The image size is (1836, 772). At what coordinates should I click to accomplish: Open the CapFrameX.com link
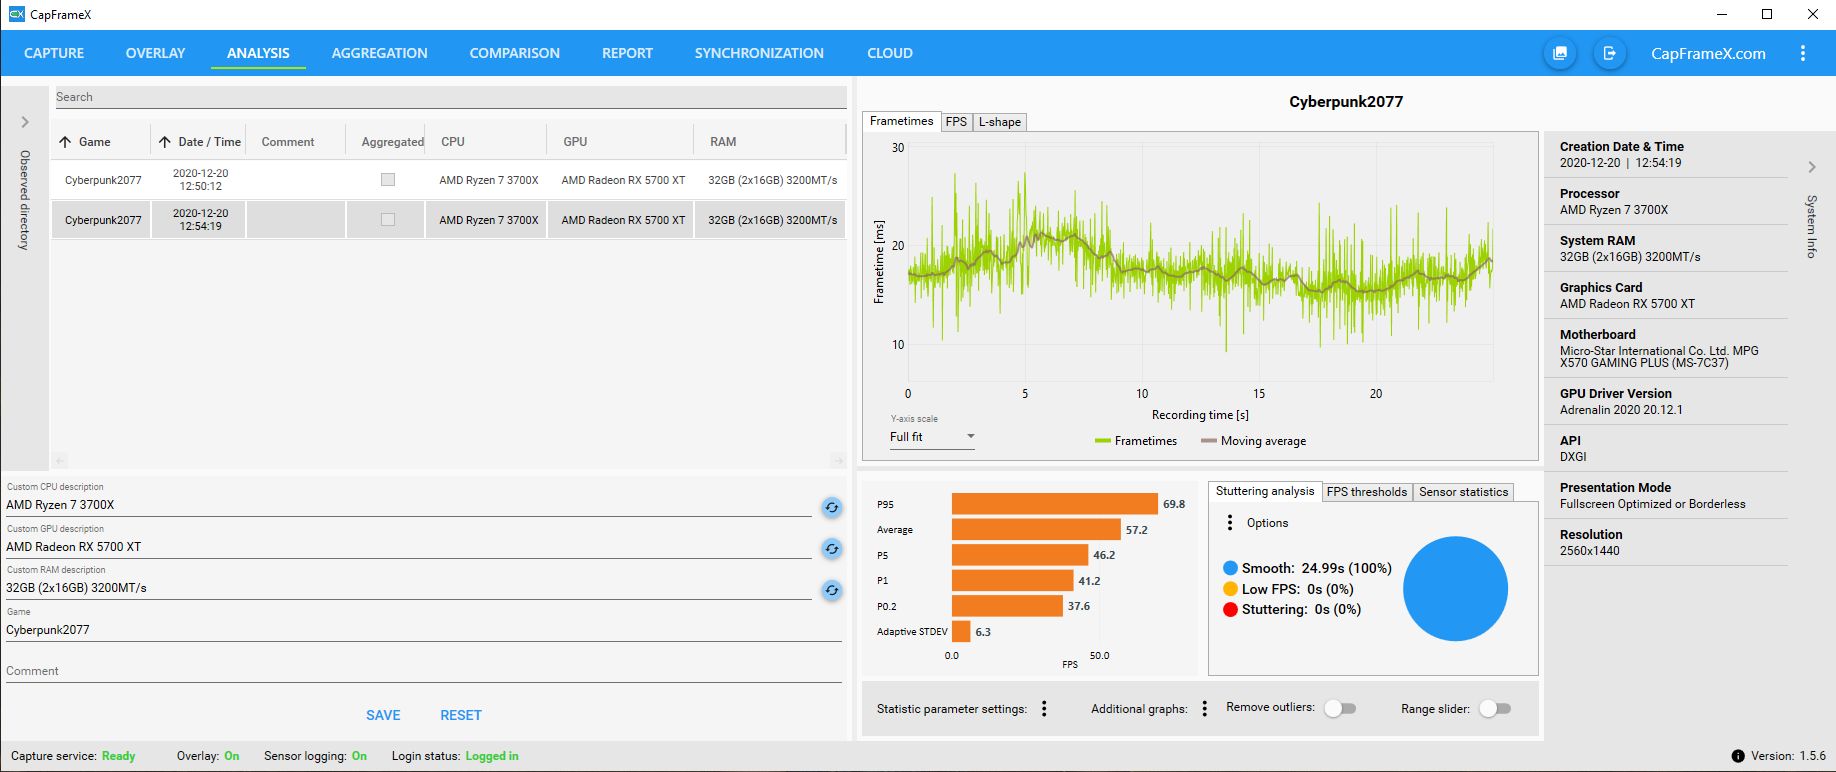pyautogui.click(x=1708, y=54)
